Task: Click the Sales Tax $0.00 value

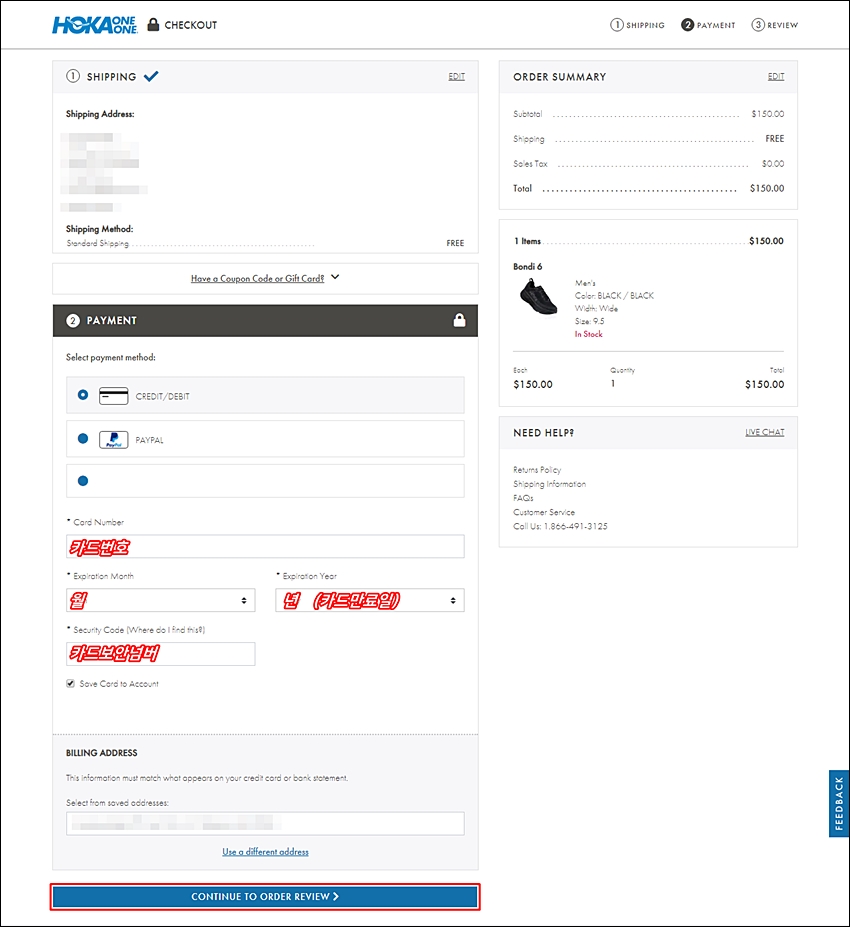Action: [773, 164]
